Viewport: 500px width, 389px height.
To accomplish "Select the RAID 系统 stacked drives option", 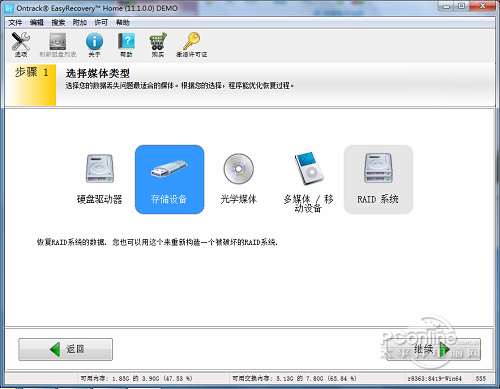I will pyautogui.click(x=378, y=179).
